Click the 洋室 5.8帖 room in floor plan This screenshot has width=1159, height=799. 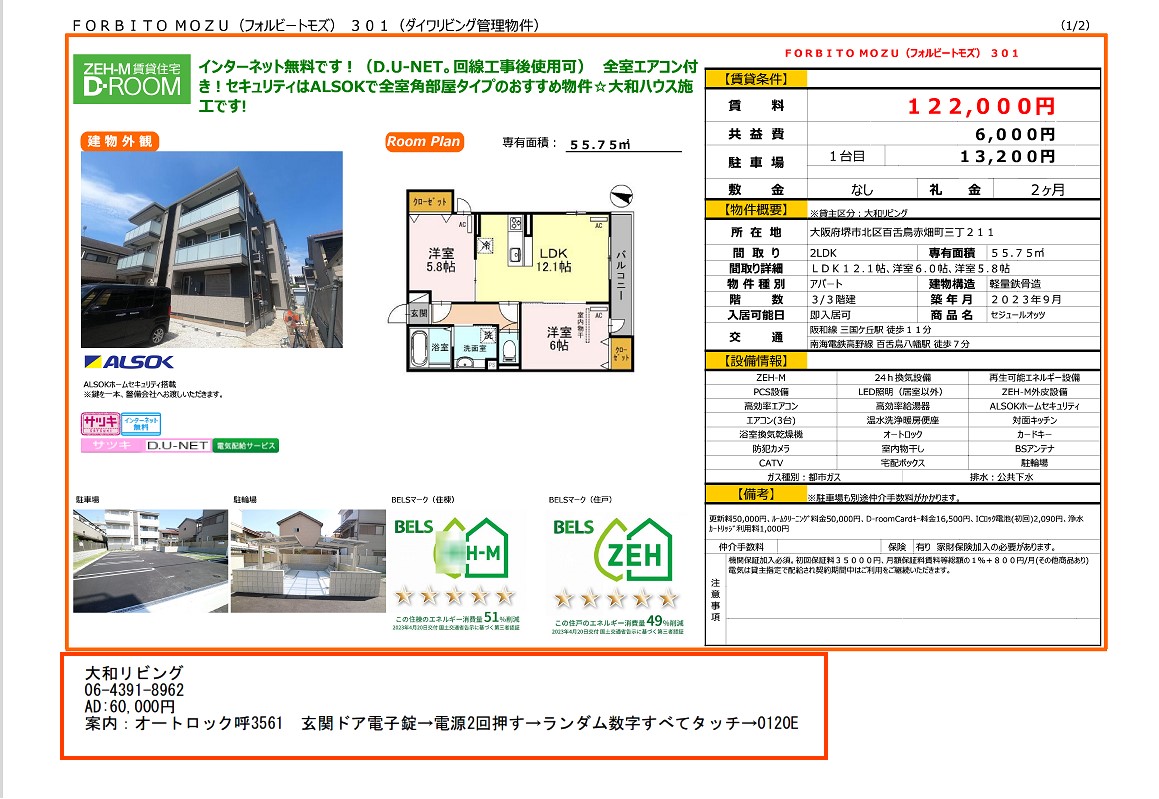tap(441, 259)
